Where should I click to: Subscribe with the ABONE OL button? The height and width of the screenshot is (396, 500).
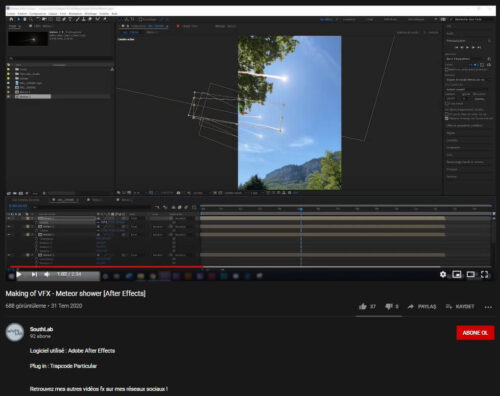point(475,333)
